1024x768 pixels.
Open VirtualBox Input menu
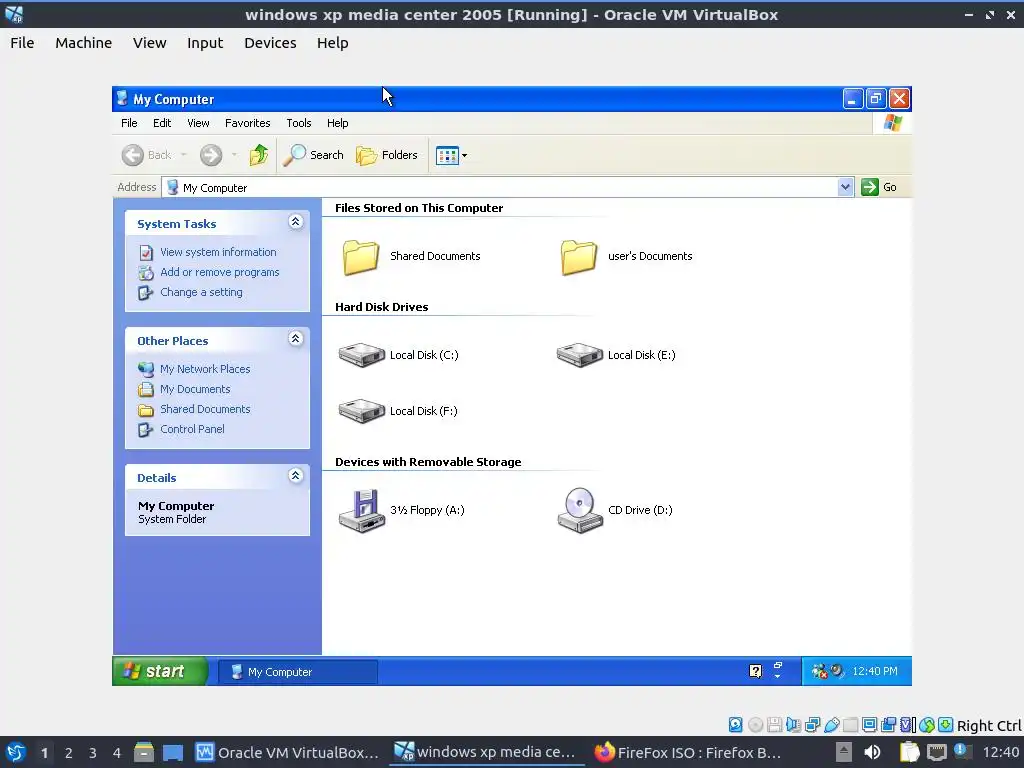point(205,43)
